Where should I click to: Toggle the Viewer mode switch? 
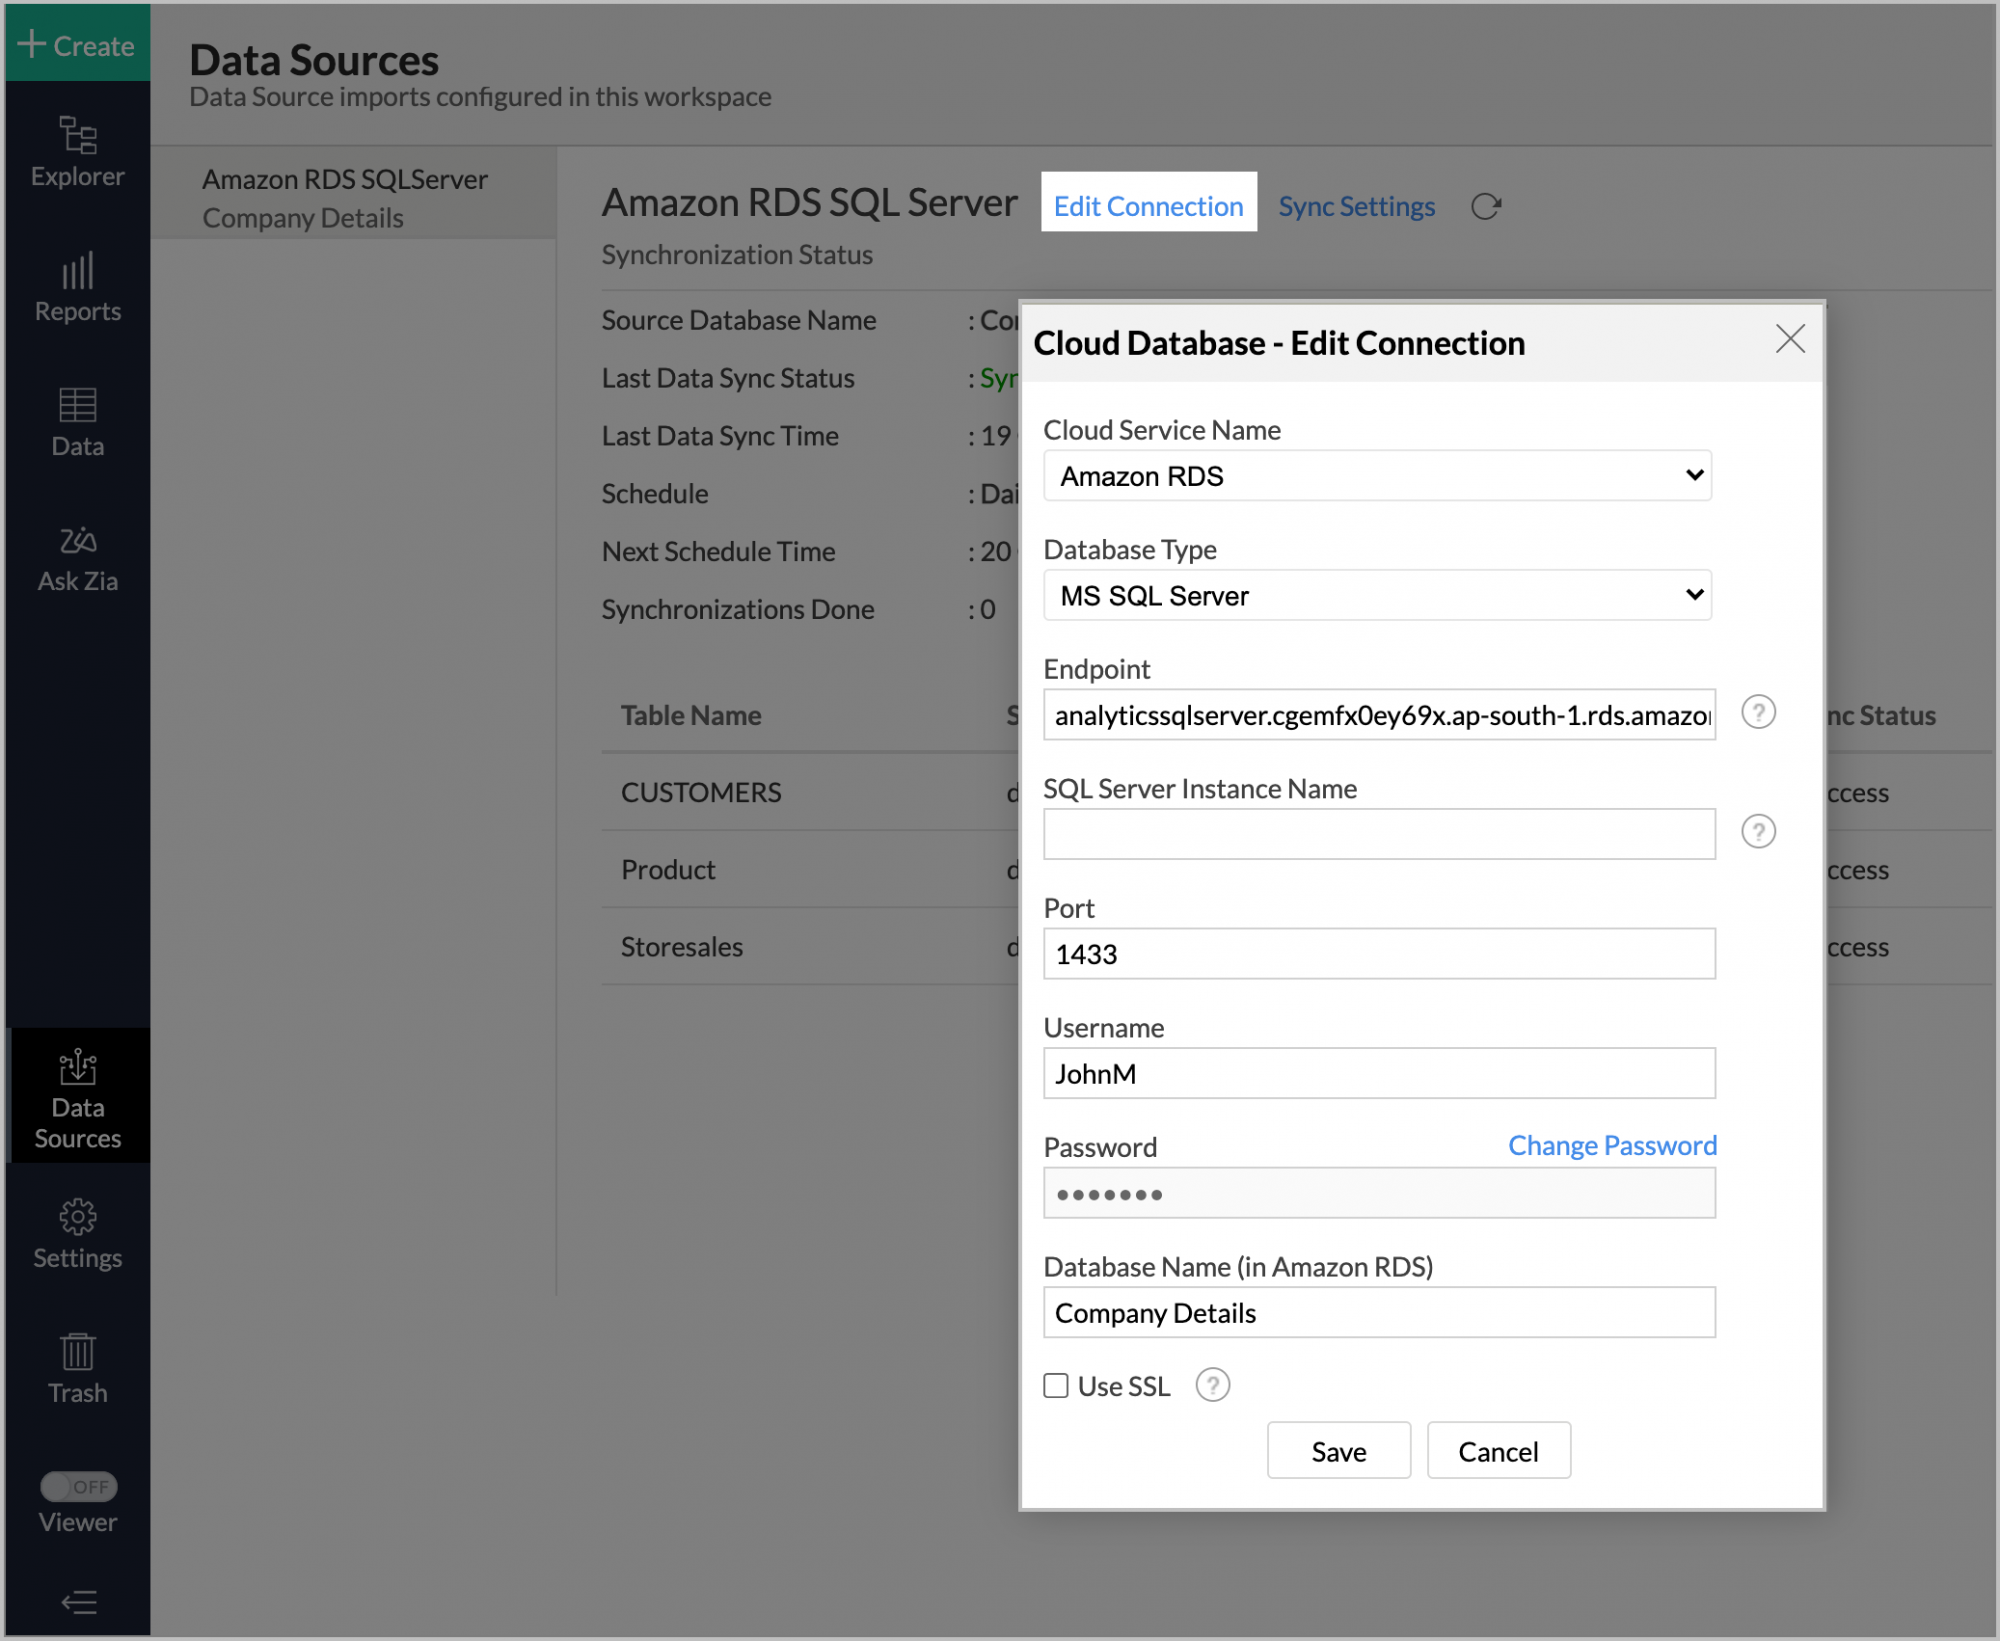point(79,1487)
